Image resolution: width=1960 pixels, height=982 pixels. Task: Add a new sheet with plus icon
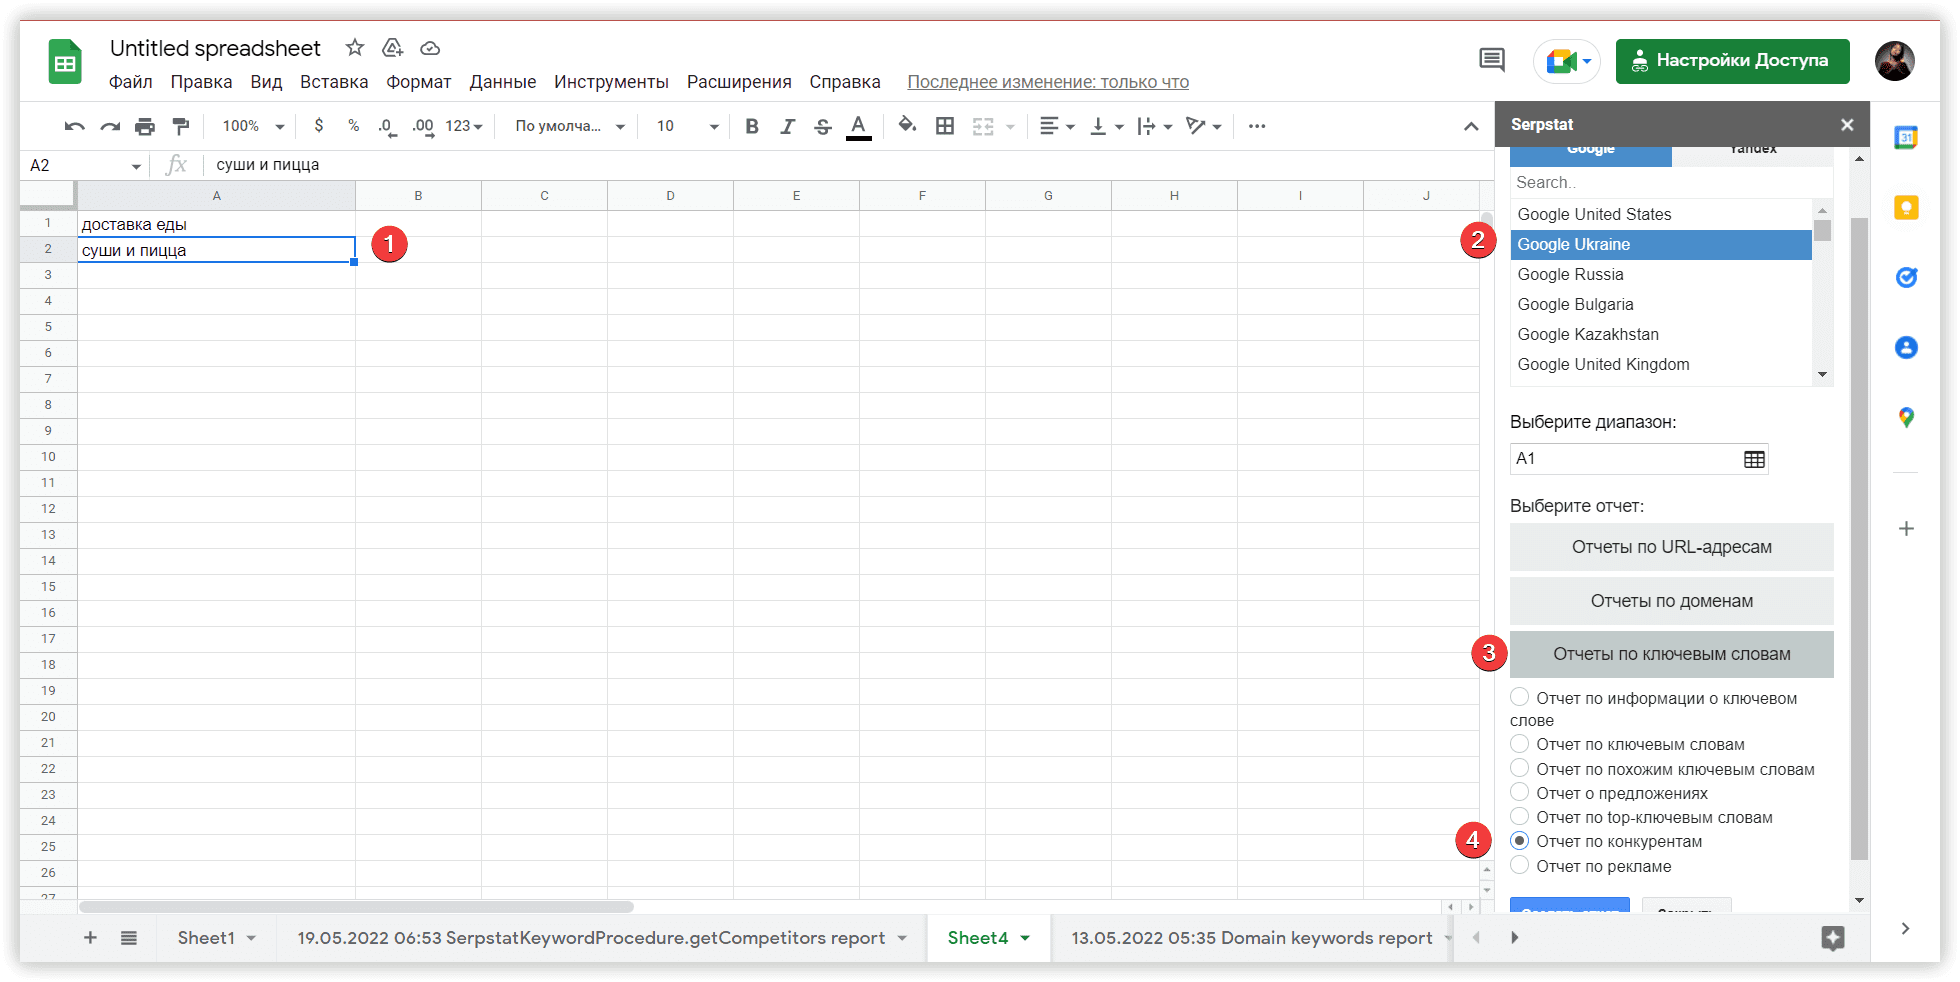pyautogui.click(x=90, y=938)
